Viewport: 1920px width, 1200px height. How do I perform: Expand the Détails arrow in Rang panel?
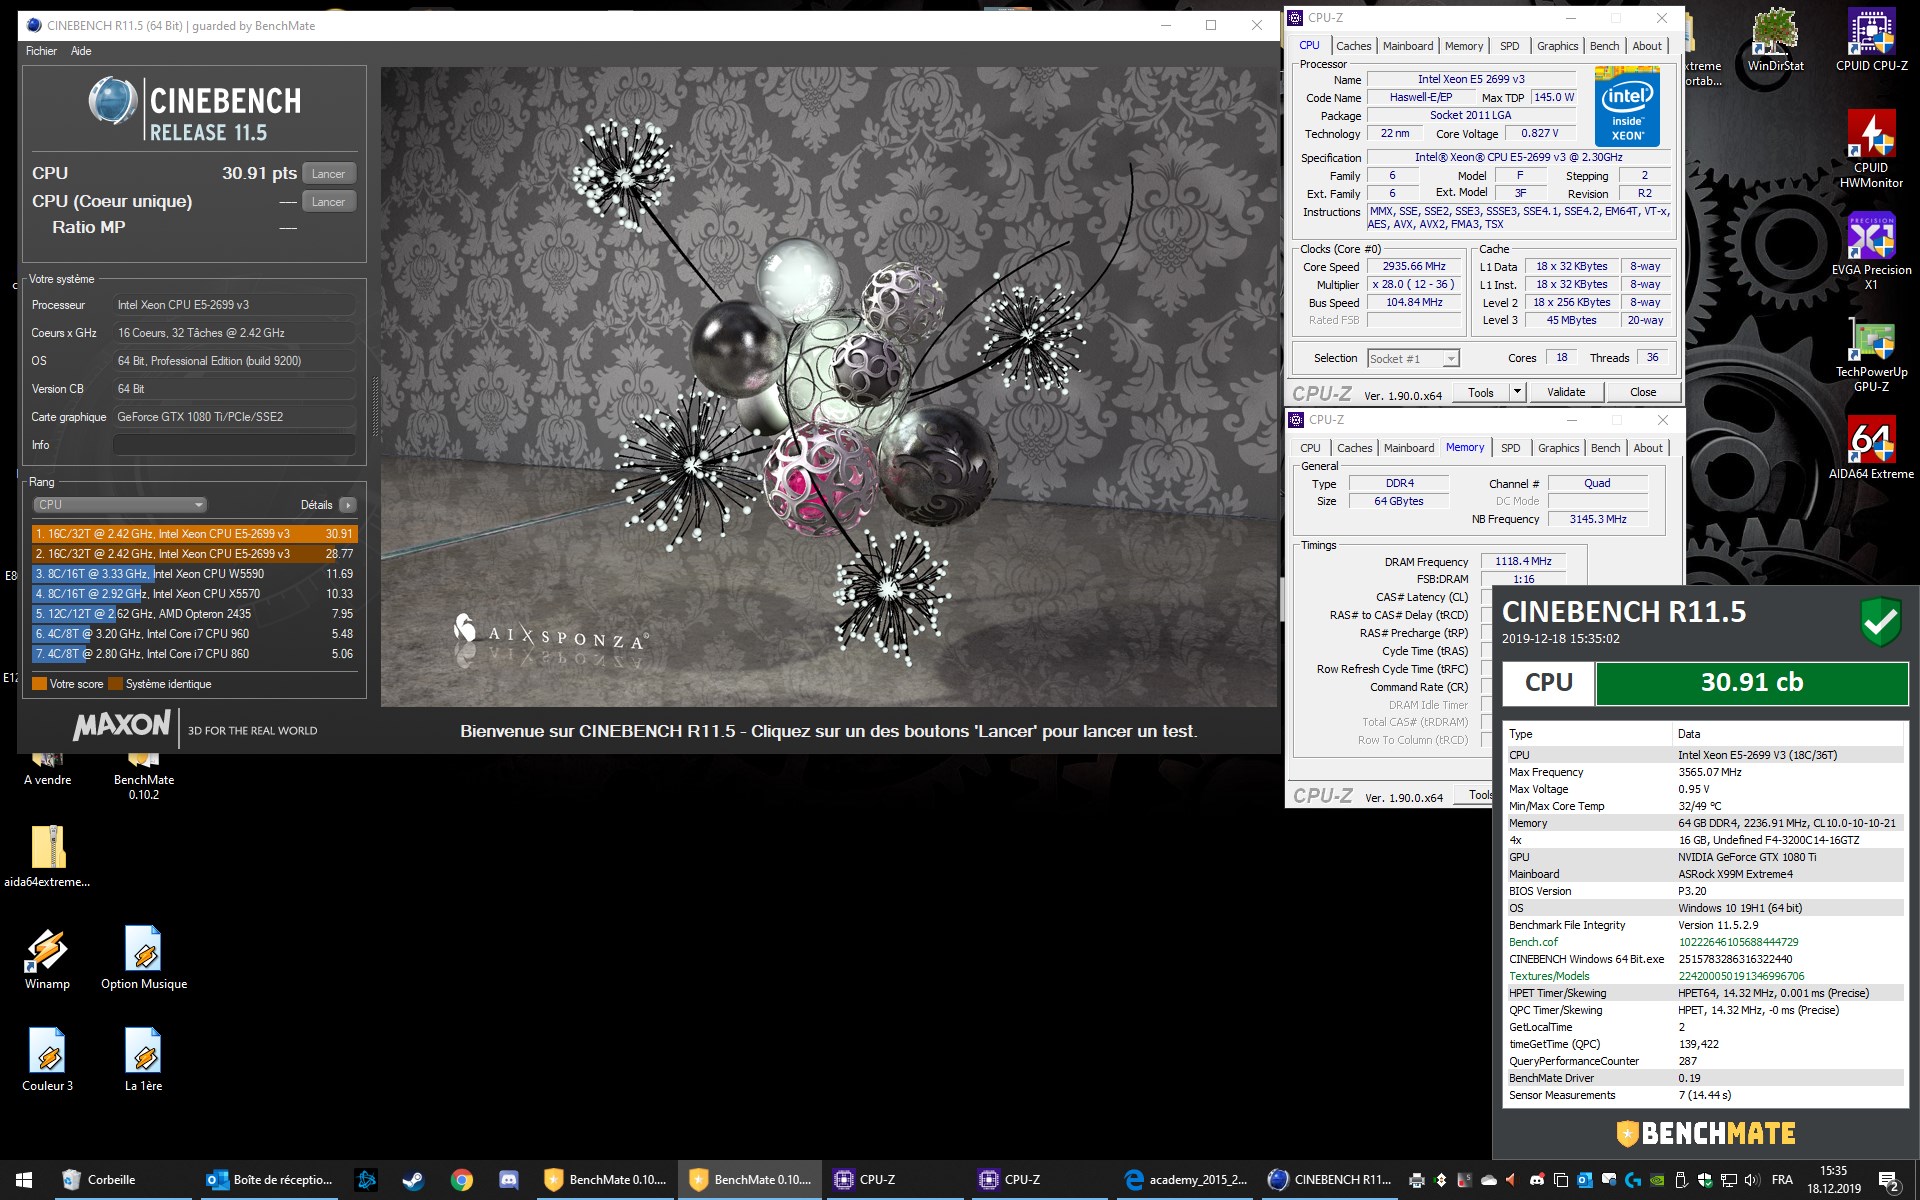coord(348,505)
